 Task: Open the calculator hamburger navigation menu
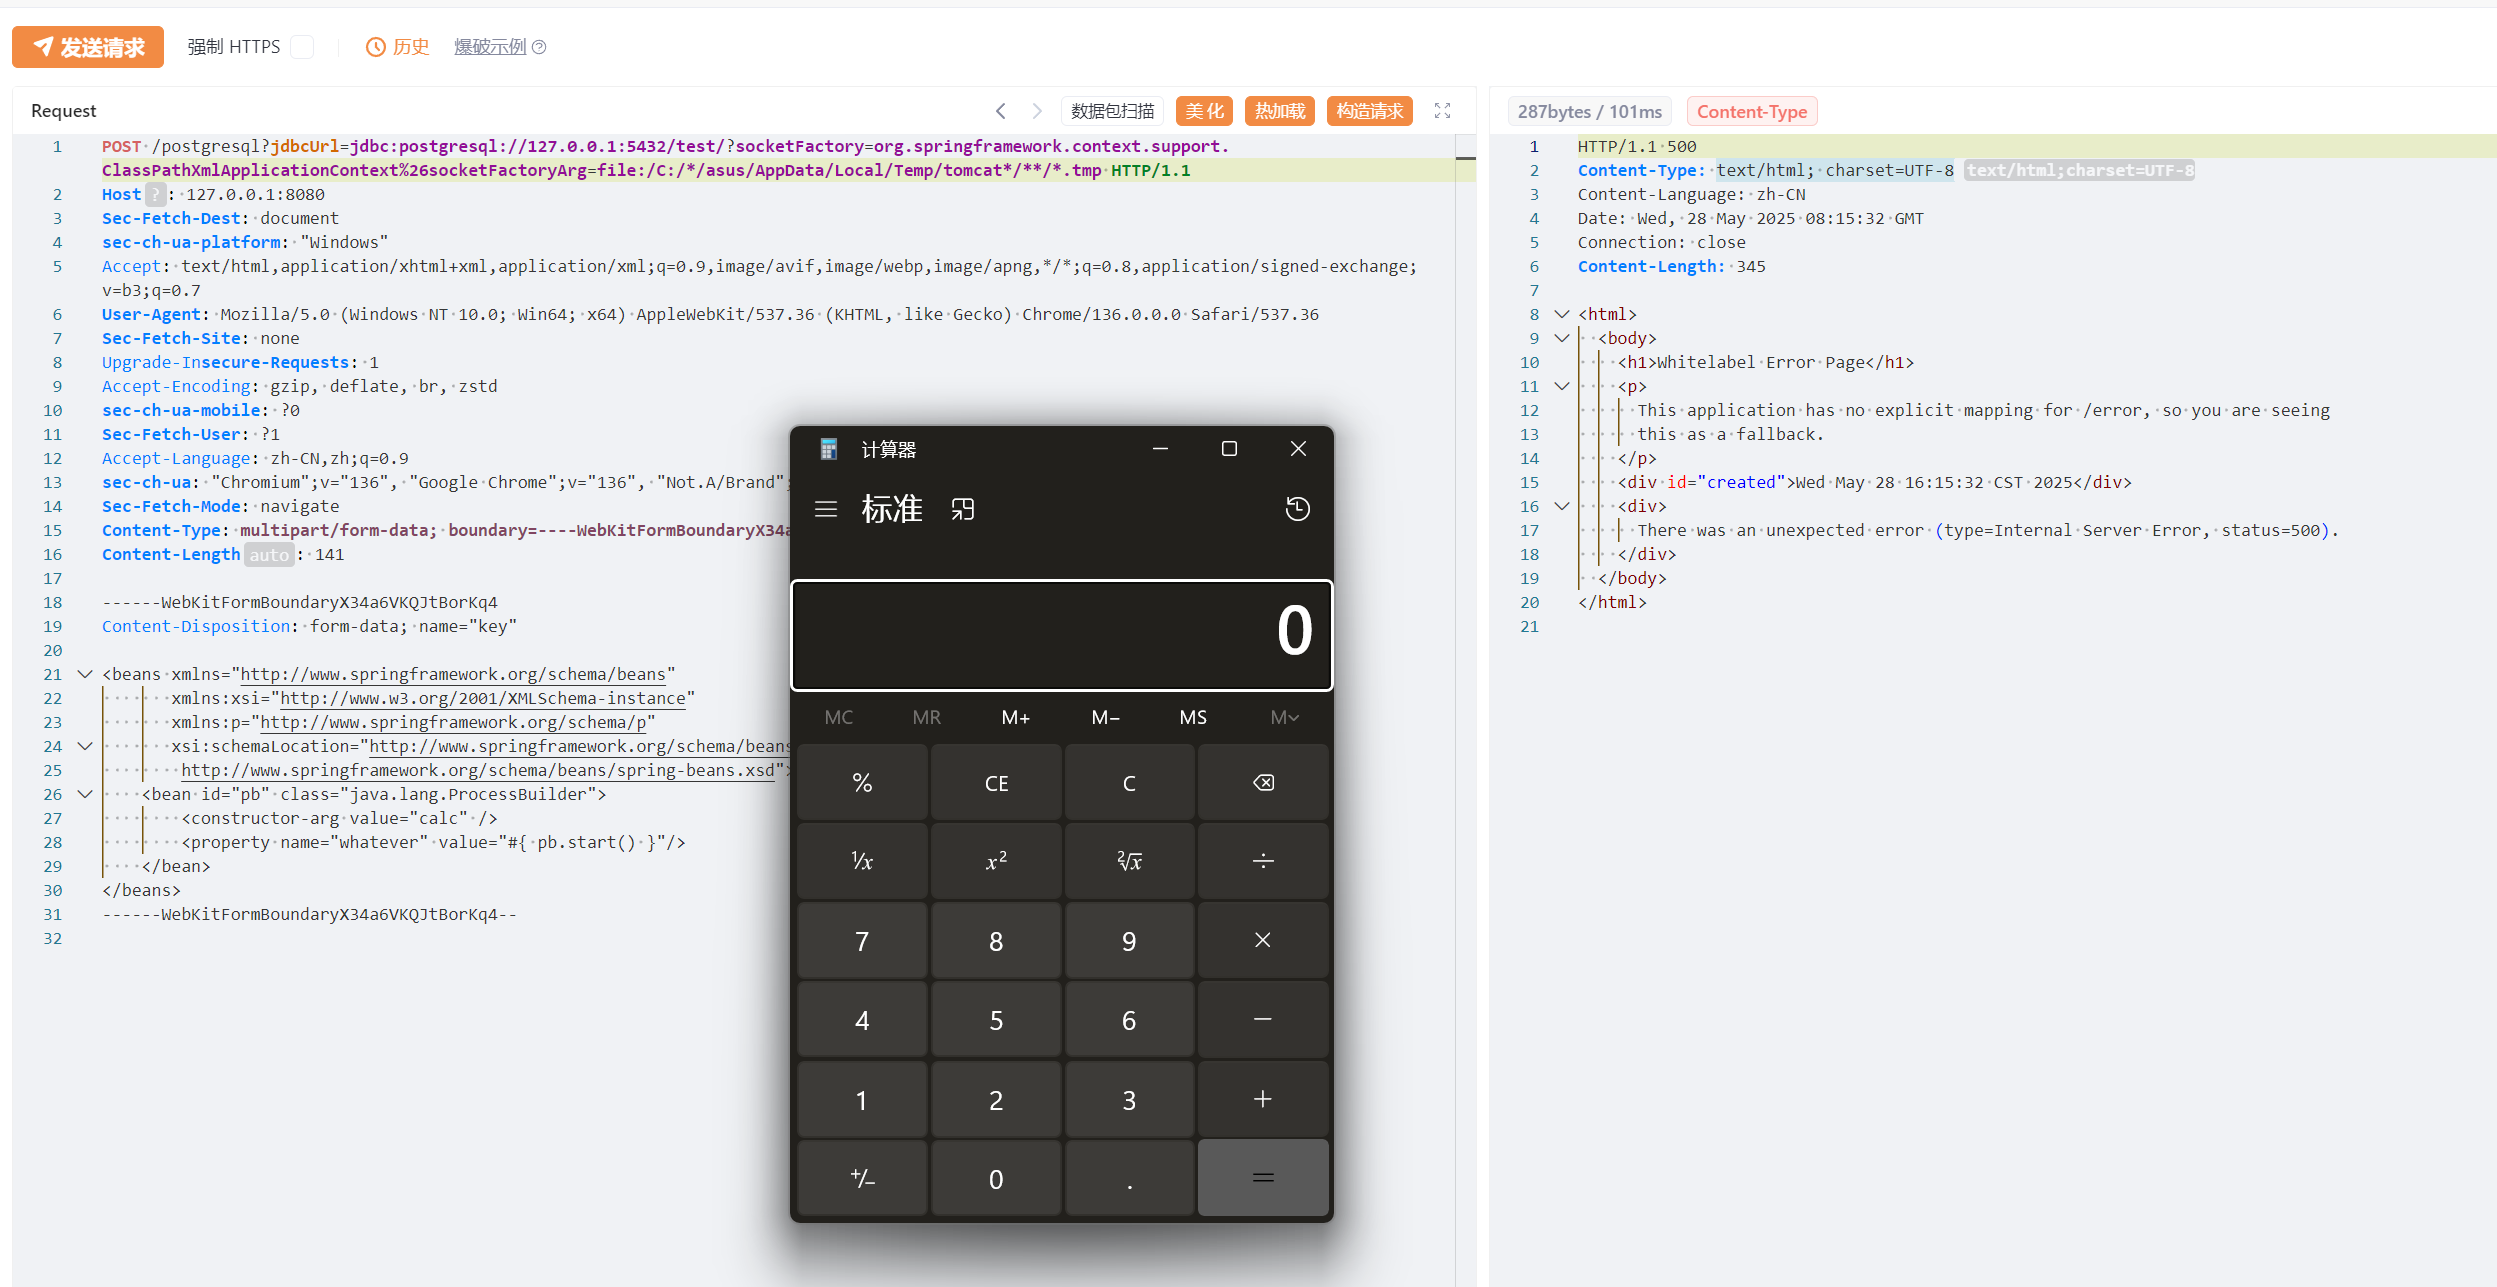click(826, 509)
